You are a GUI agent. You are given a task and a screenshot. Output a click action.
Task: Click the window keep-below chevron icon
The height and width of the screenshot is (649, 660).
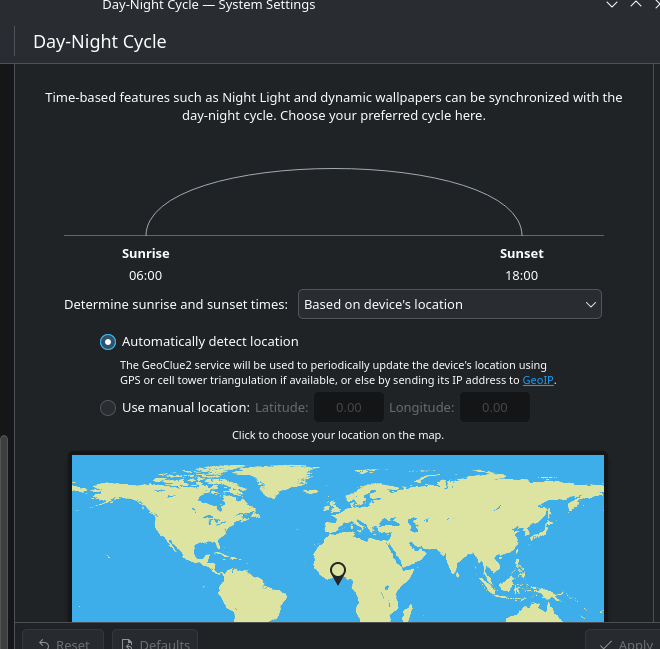612,5
